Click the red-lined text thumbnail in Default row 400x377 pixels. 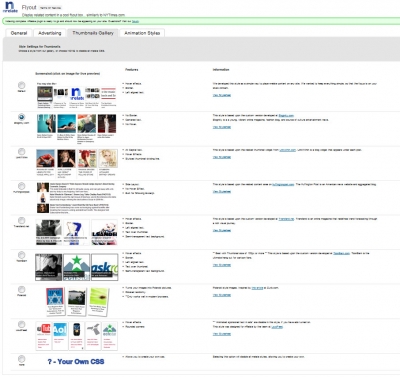pos(108,93)
